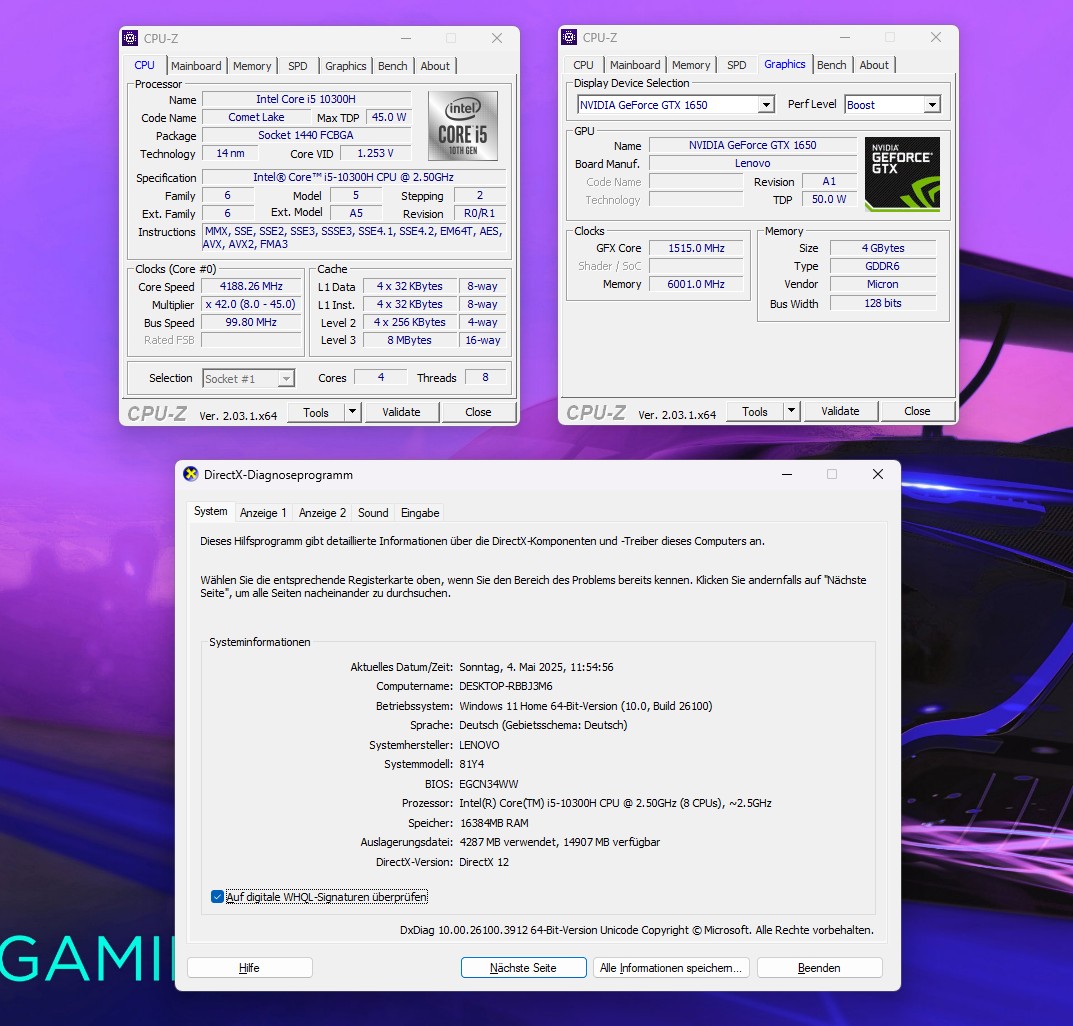Open Tools dropdown arrow in Graphics window
Viewport: 1073px width, 1026px height.
791,411
